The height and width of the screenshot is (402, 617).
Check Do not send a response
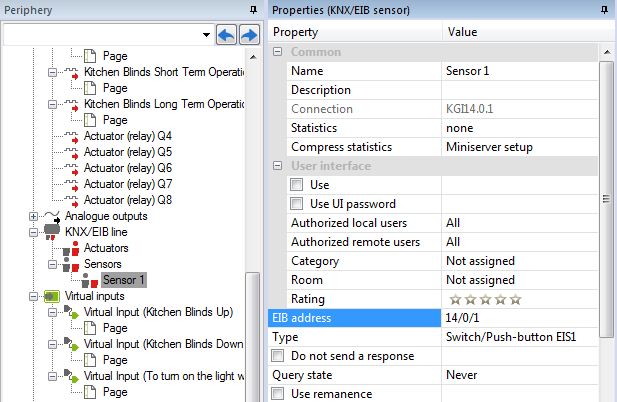278,356
